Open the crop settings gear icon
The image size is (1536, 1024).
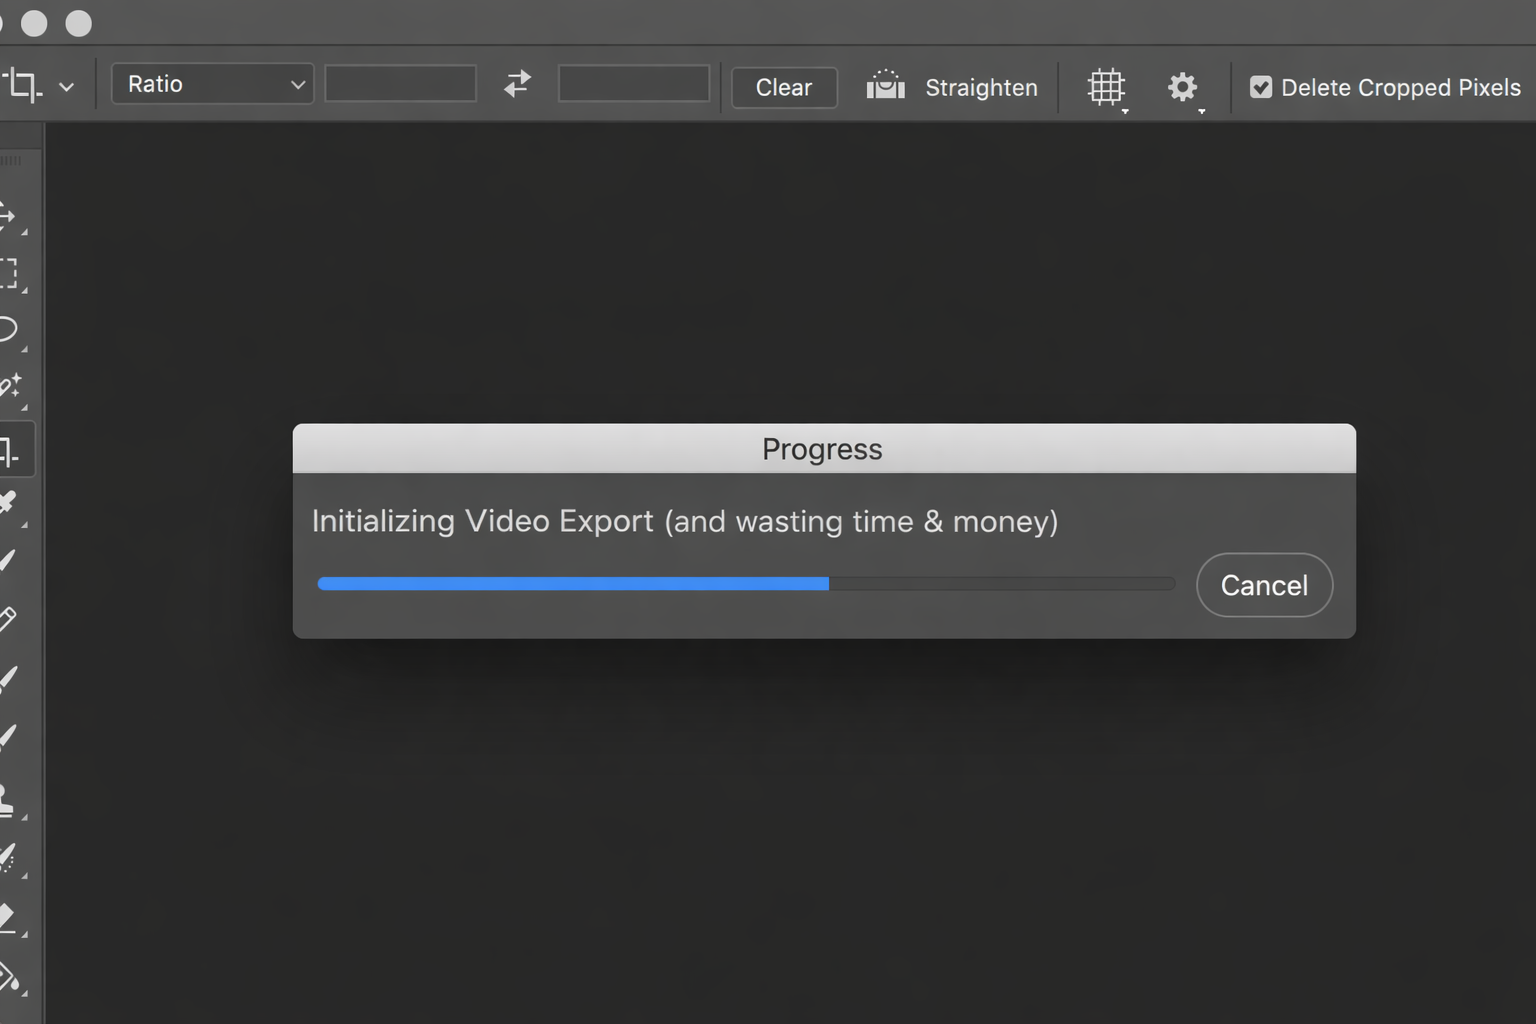coord(1183,87)
